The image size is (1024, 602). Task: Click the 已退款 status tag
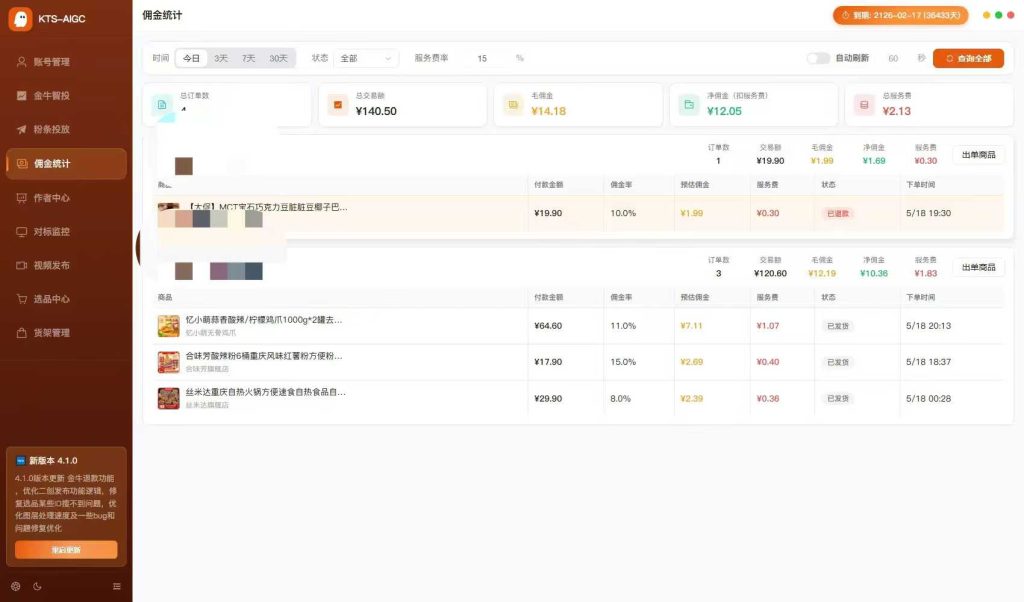[838, 214]
